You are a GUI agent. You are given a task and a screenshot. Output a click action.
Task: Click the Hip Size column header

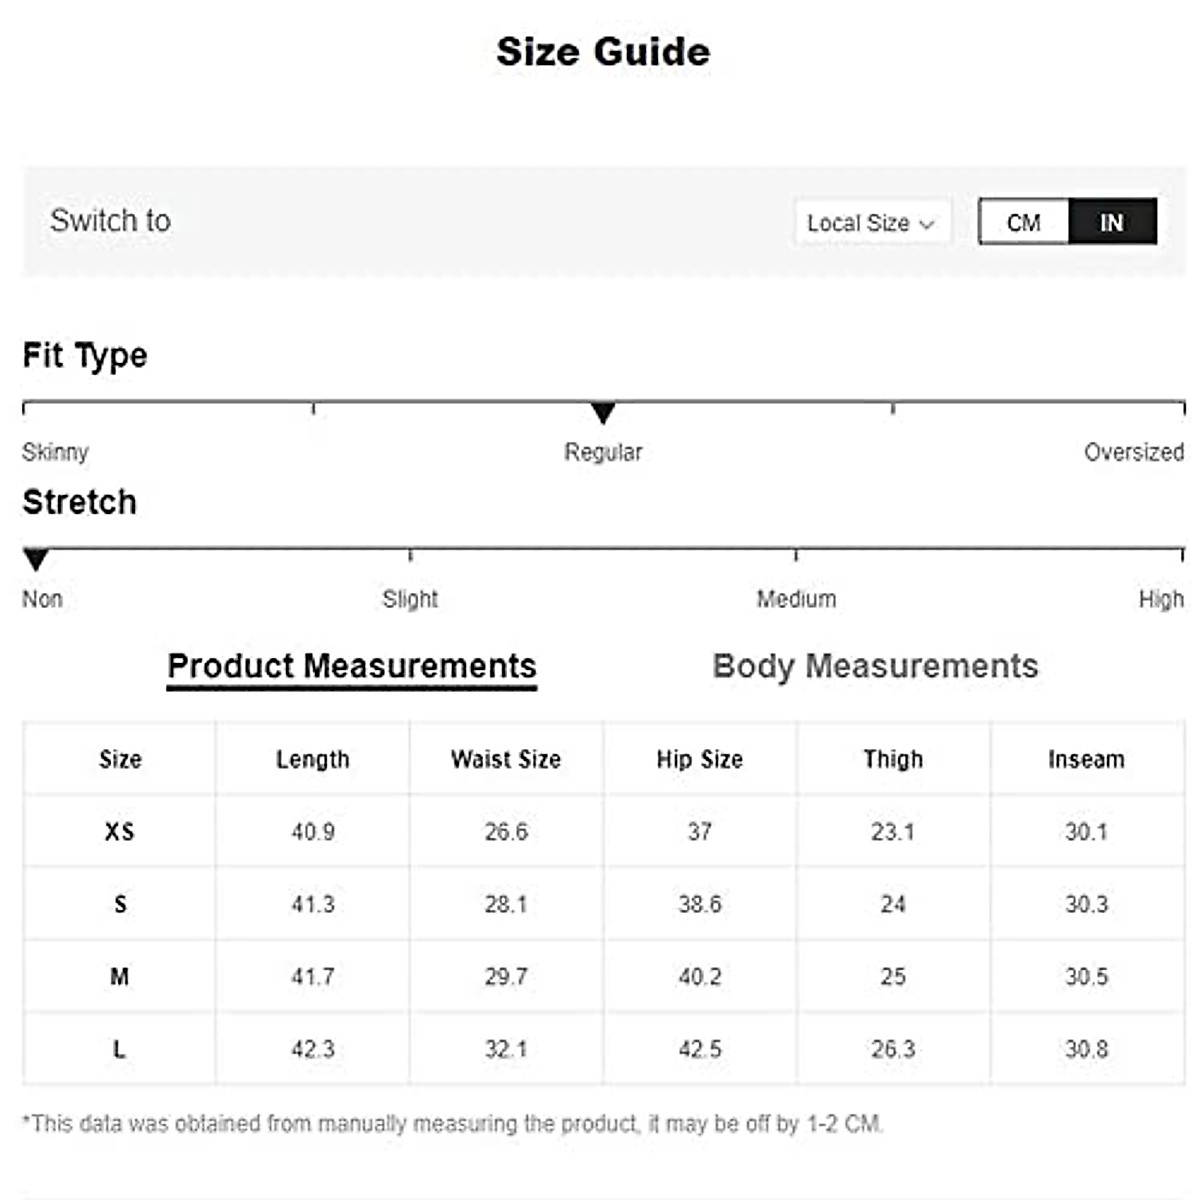click(x=700, y=759)
